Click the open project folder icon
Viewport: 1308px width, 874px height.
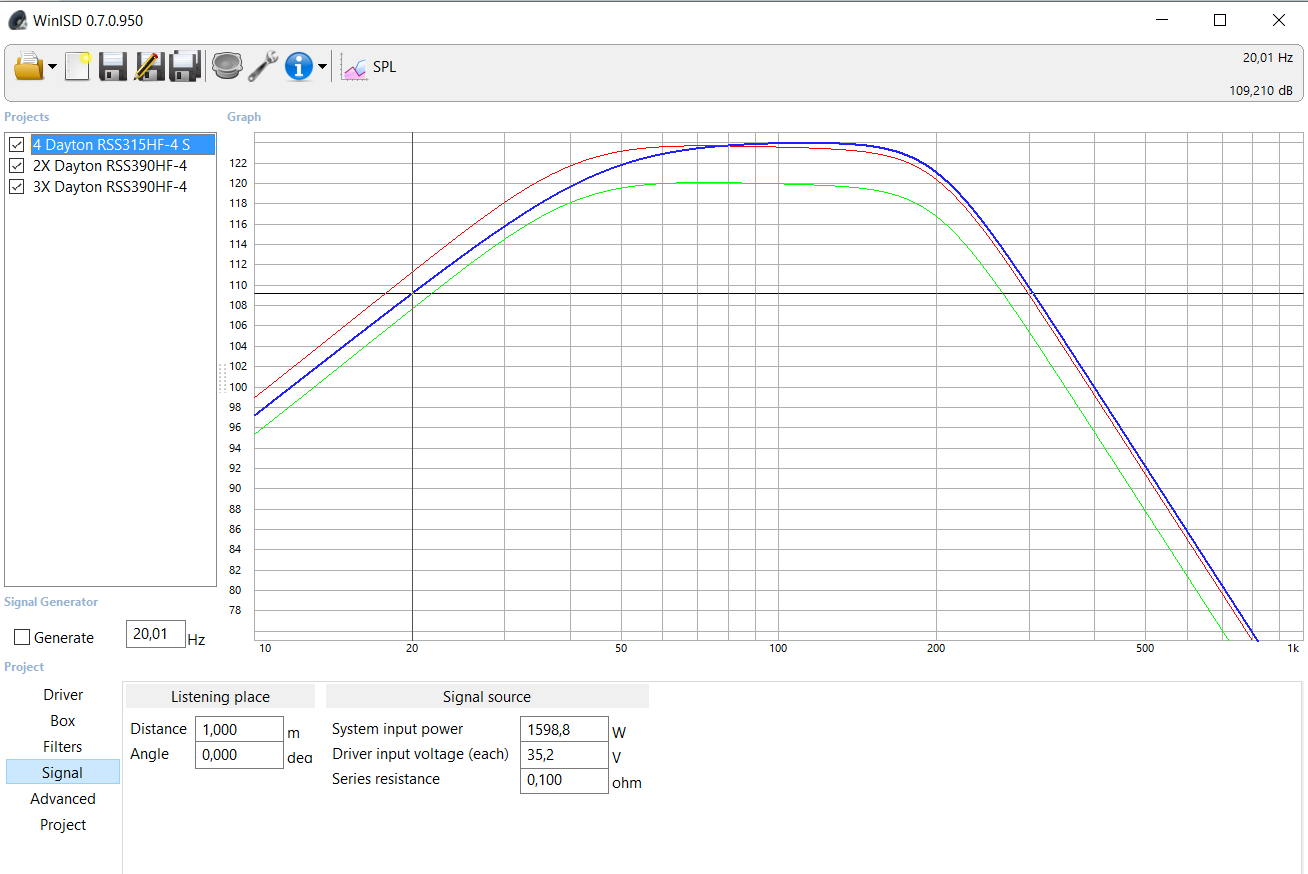click(x=29, y=67)
